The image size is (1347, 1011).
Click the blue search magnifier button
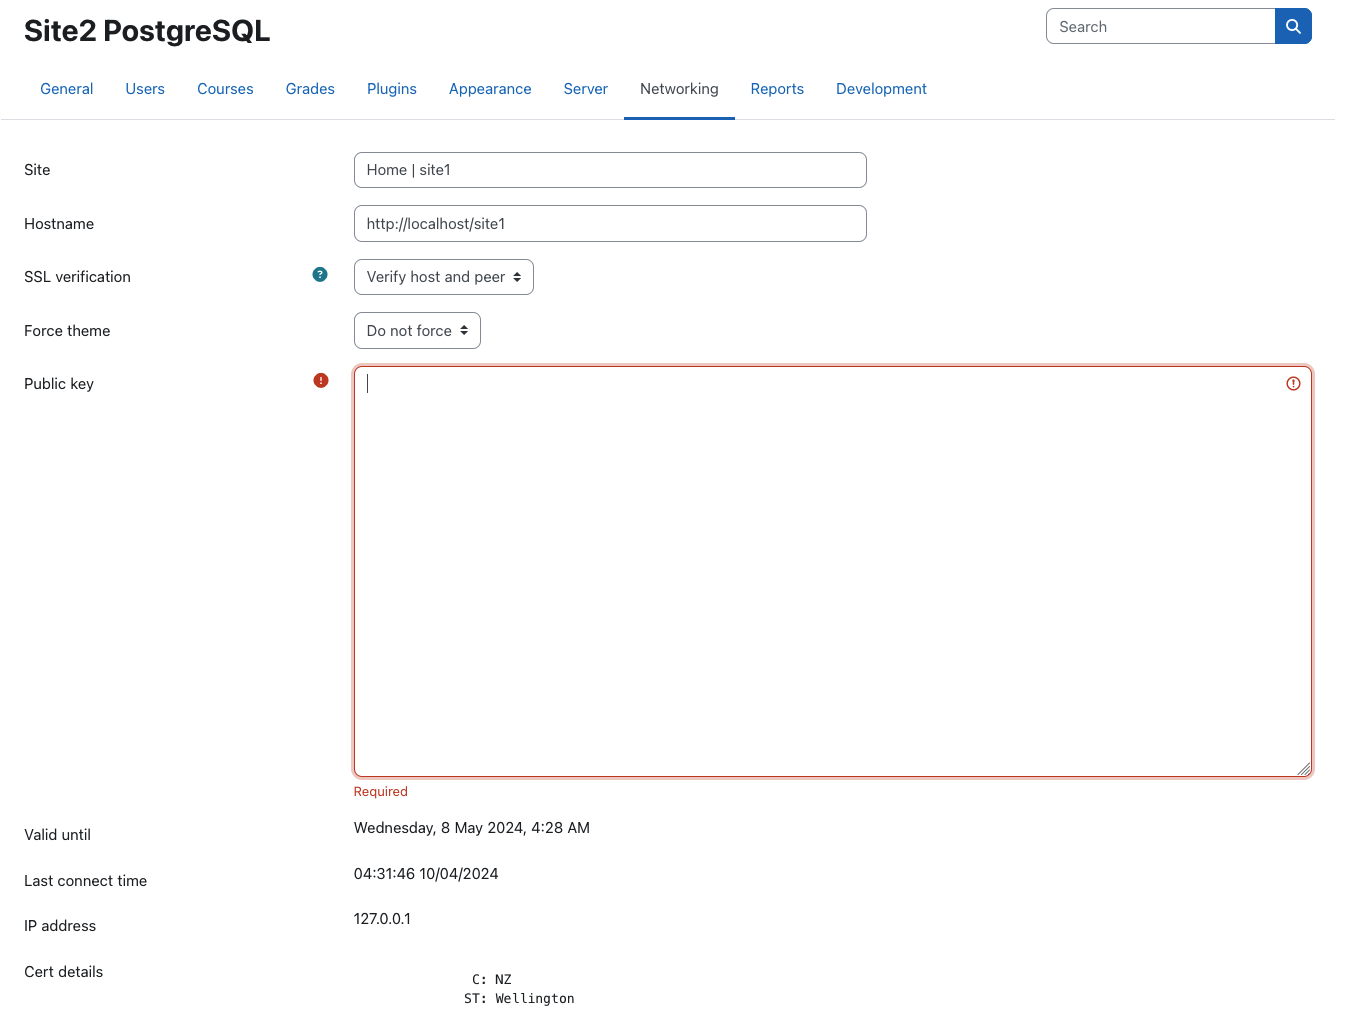click(1293, 26)
